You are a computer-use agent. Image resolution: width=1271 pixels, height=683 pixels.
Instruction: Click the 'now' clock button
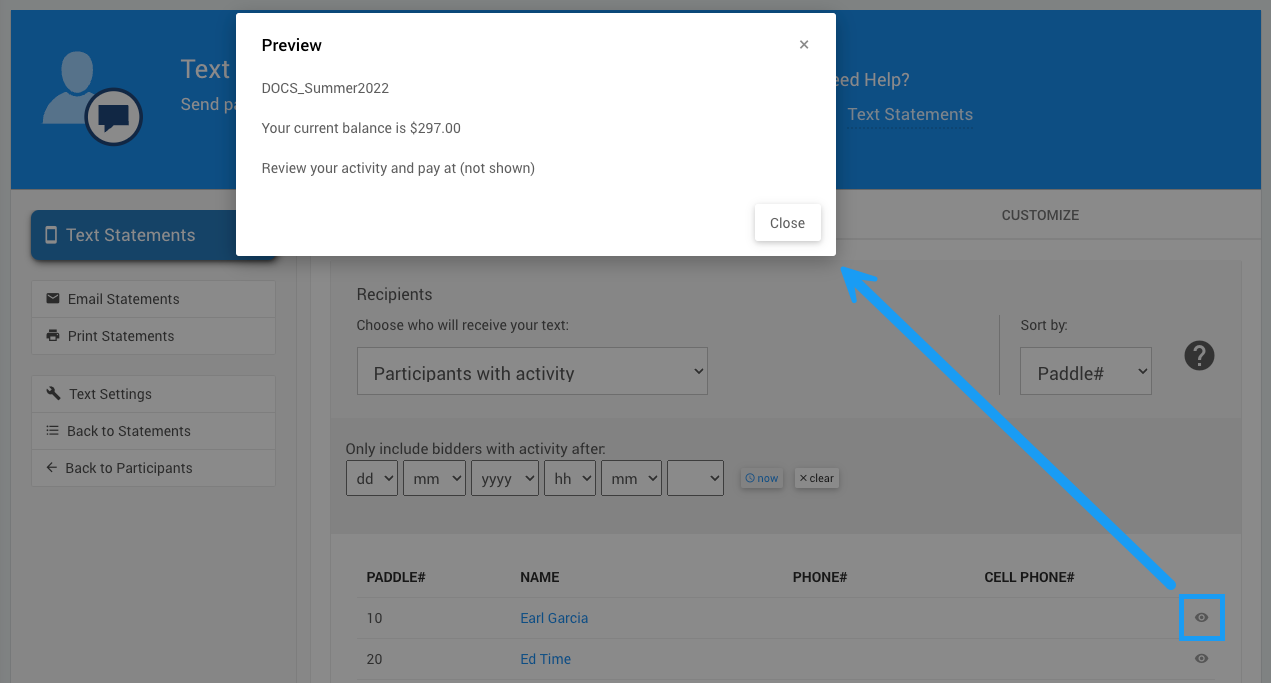click(x=761, y=478)
